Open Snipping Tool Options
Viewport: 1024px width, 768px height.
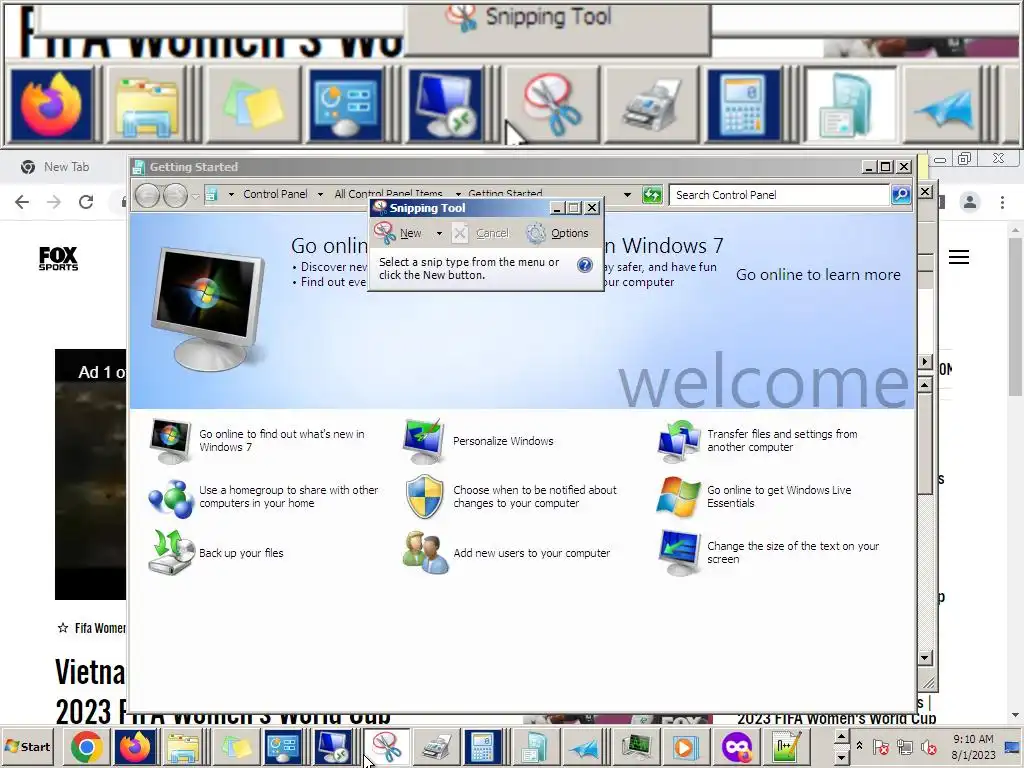(558, 233)
